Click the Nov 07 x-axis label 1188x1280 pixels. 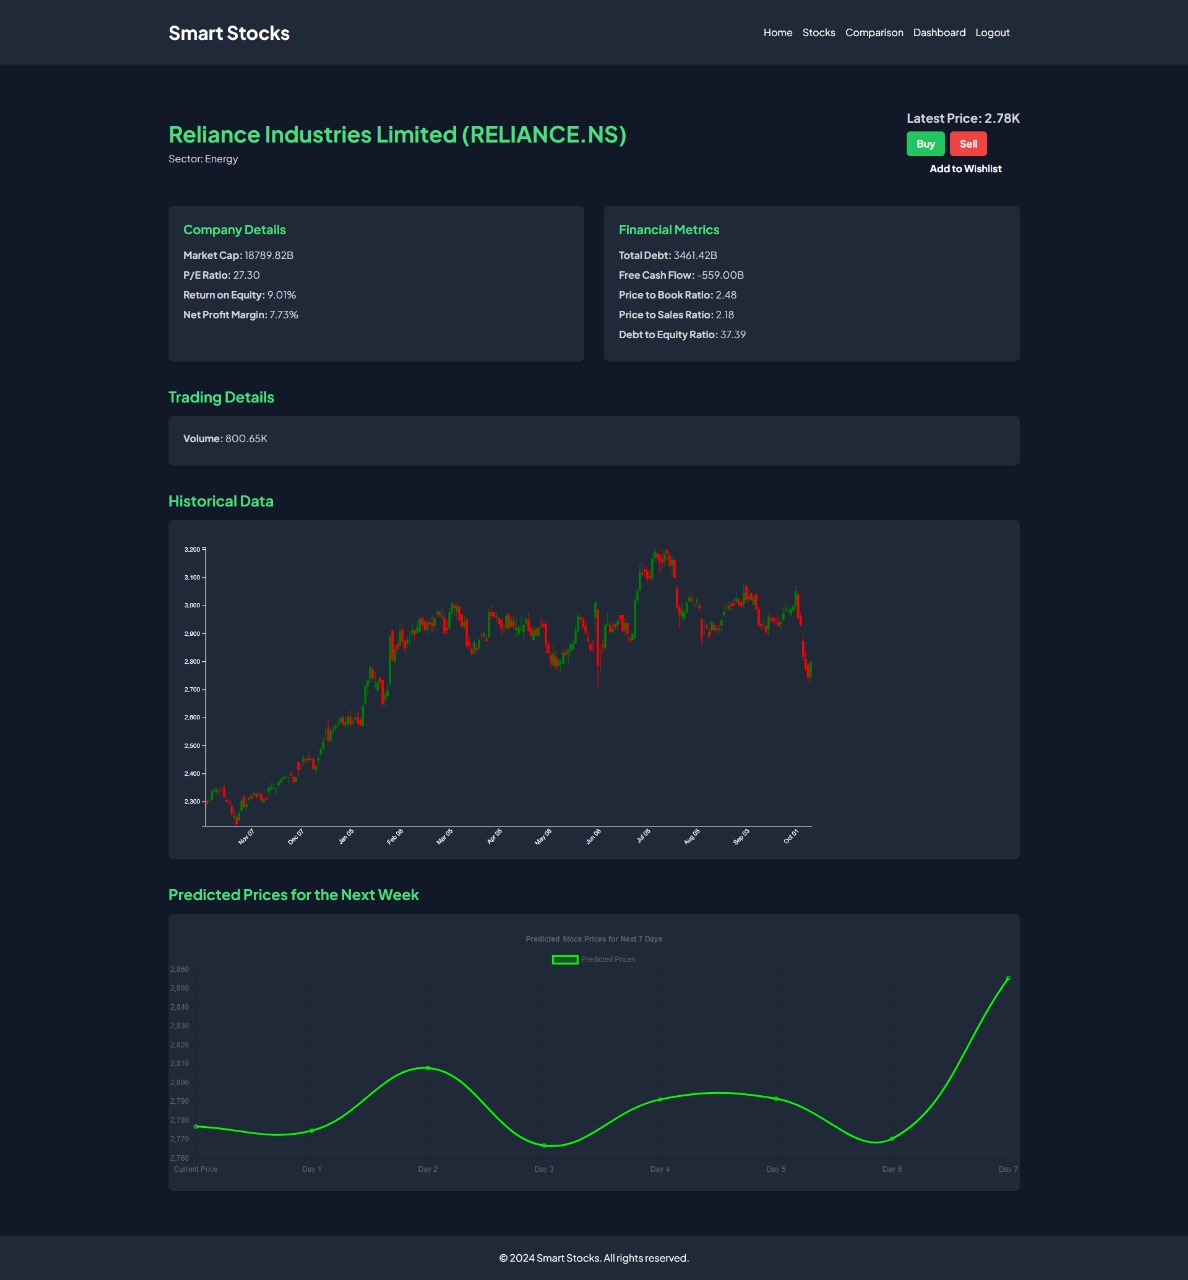[x=246, y=837]
